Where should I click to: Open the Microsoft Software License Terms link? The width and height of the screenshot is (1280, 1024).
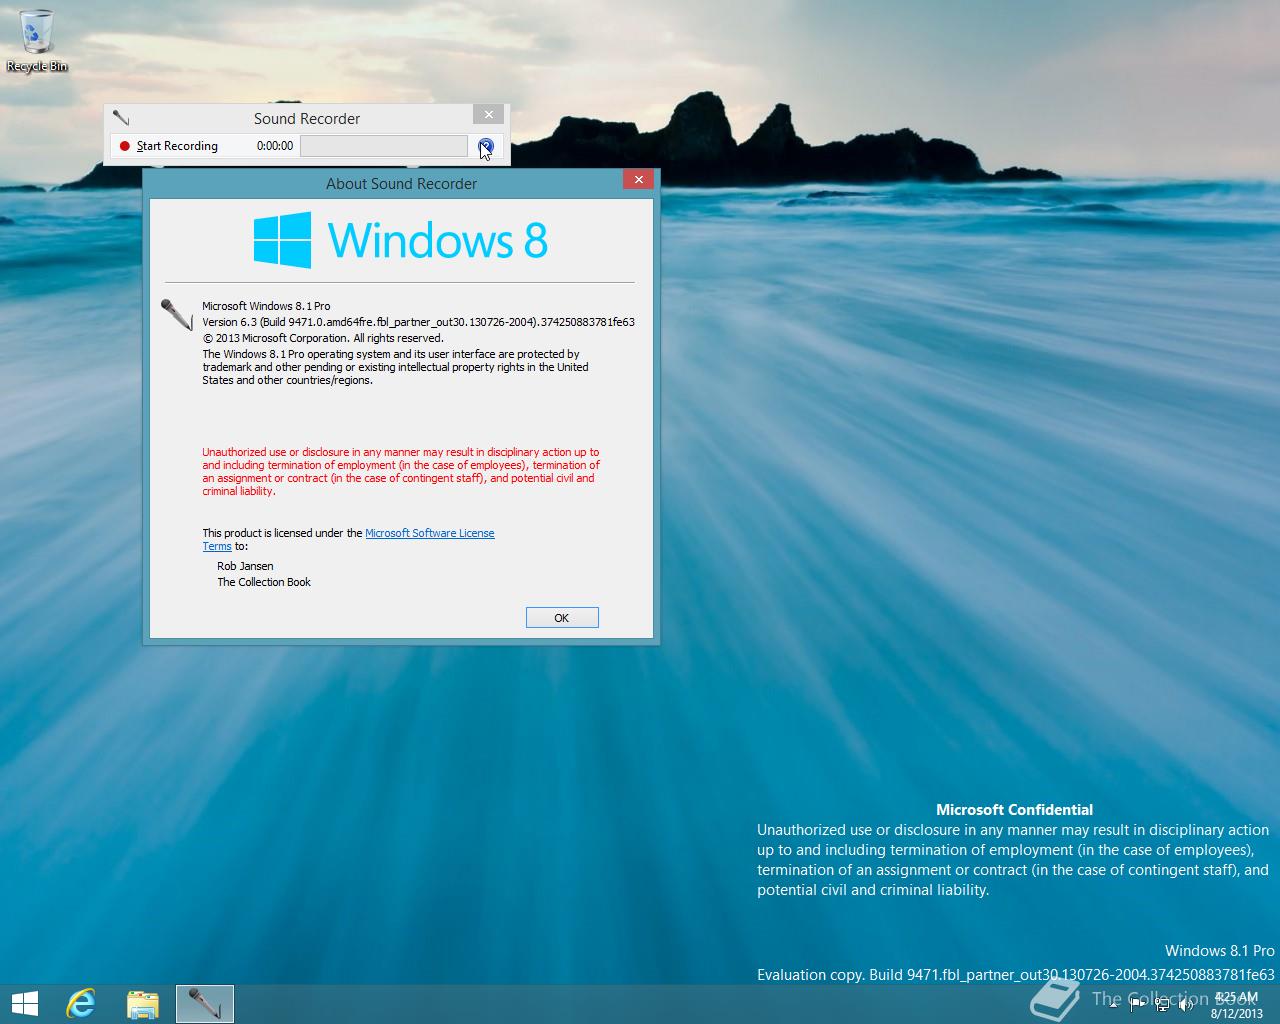point(430,533)
